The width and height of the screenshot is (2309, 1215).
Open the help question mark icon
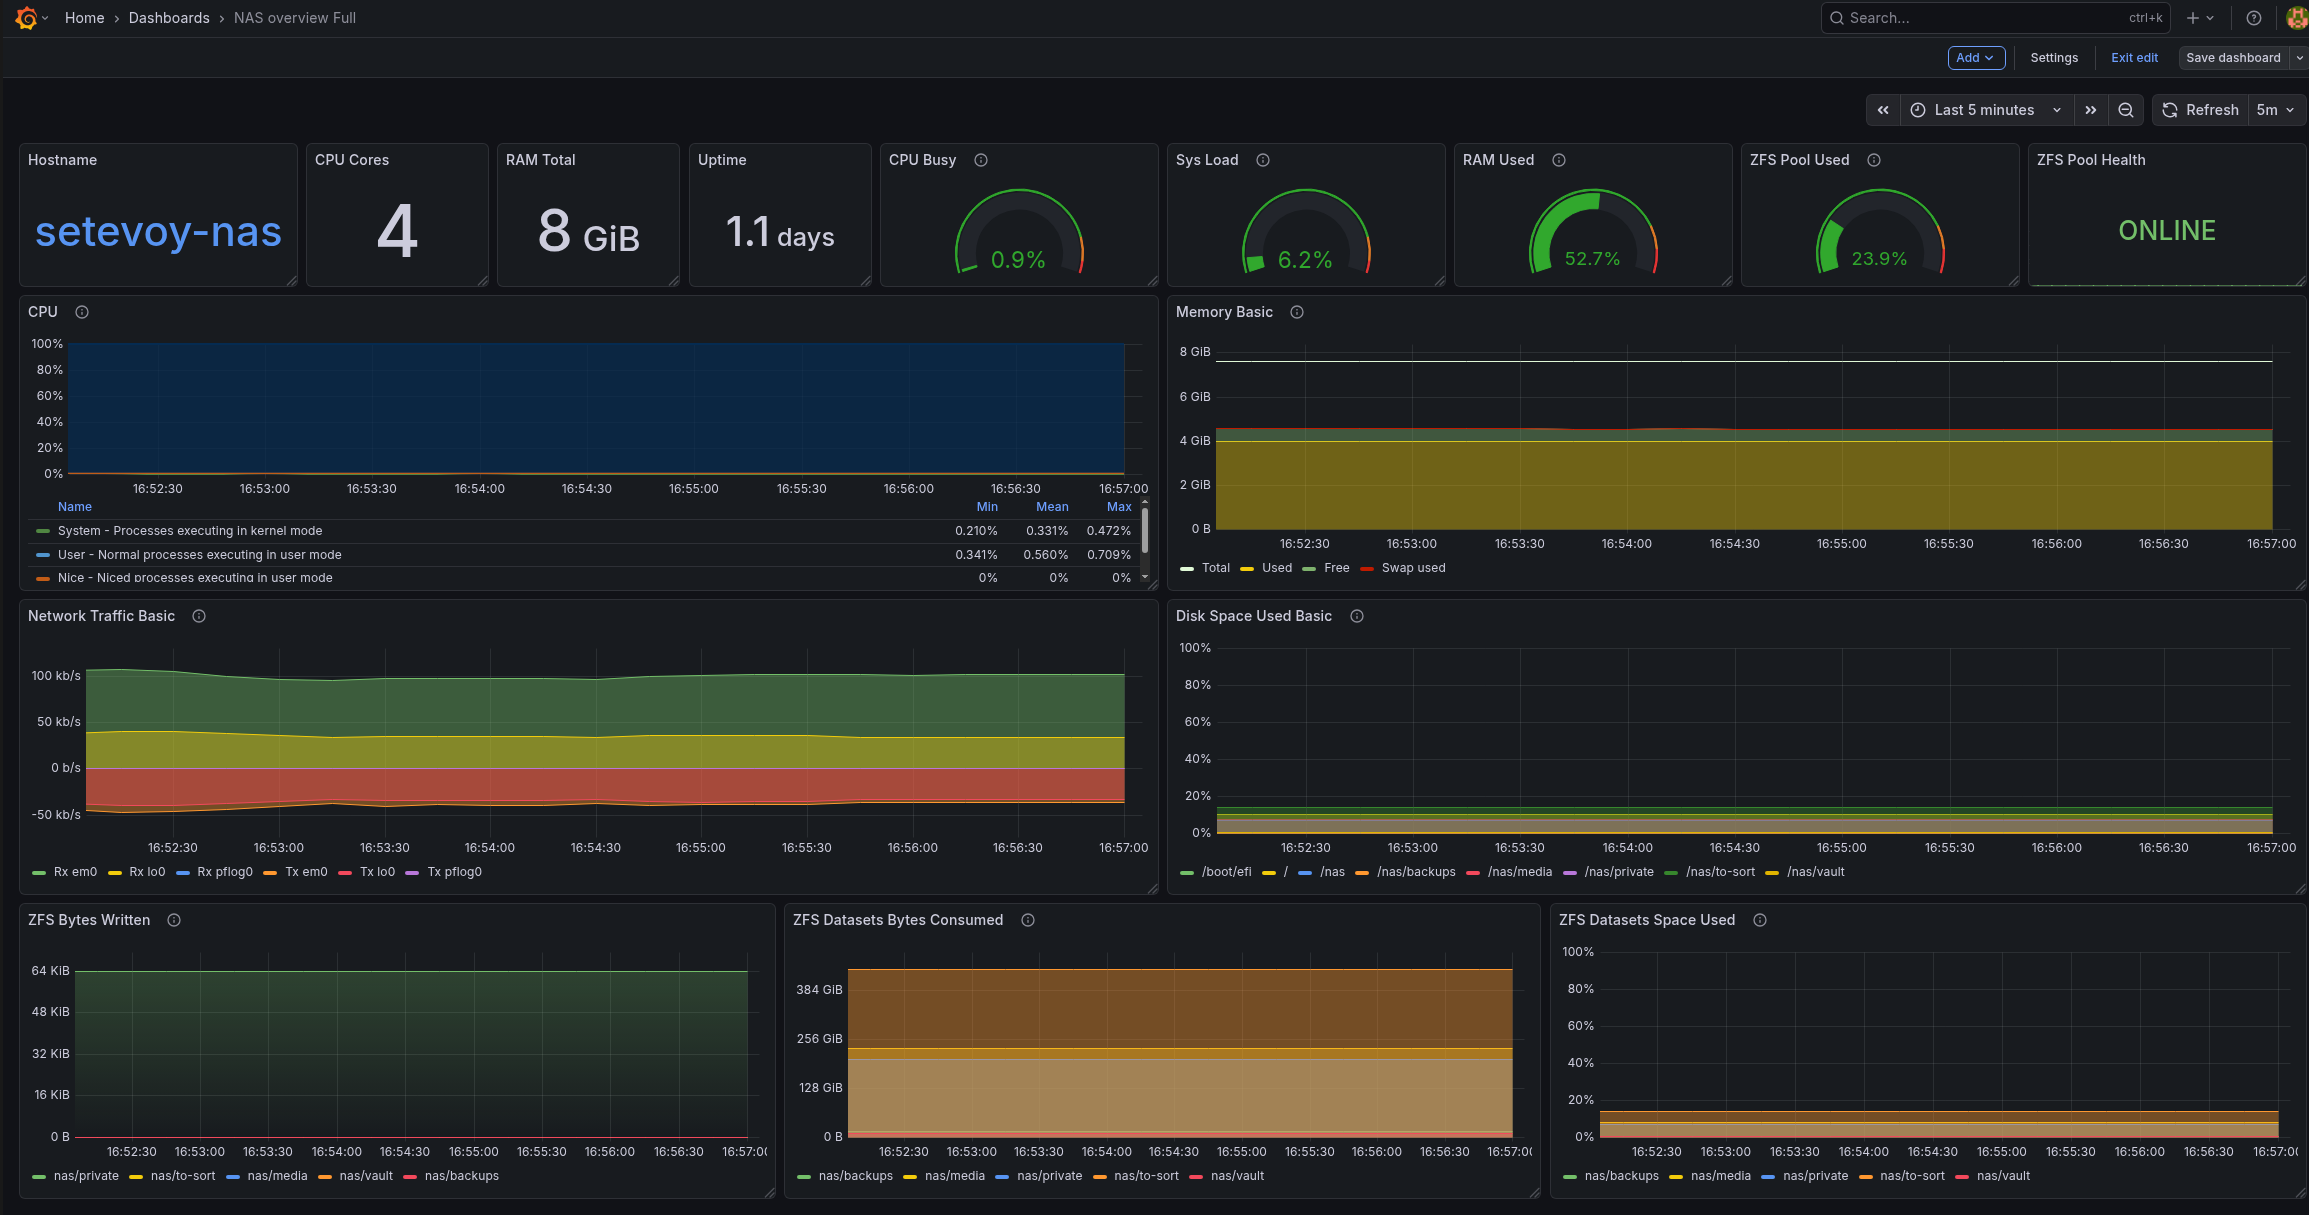(2254, 18)
